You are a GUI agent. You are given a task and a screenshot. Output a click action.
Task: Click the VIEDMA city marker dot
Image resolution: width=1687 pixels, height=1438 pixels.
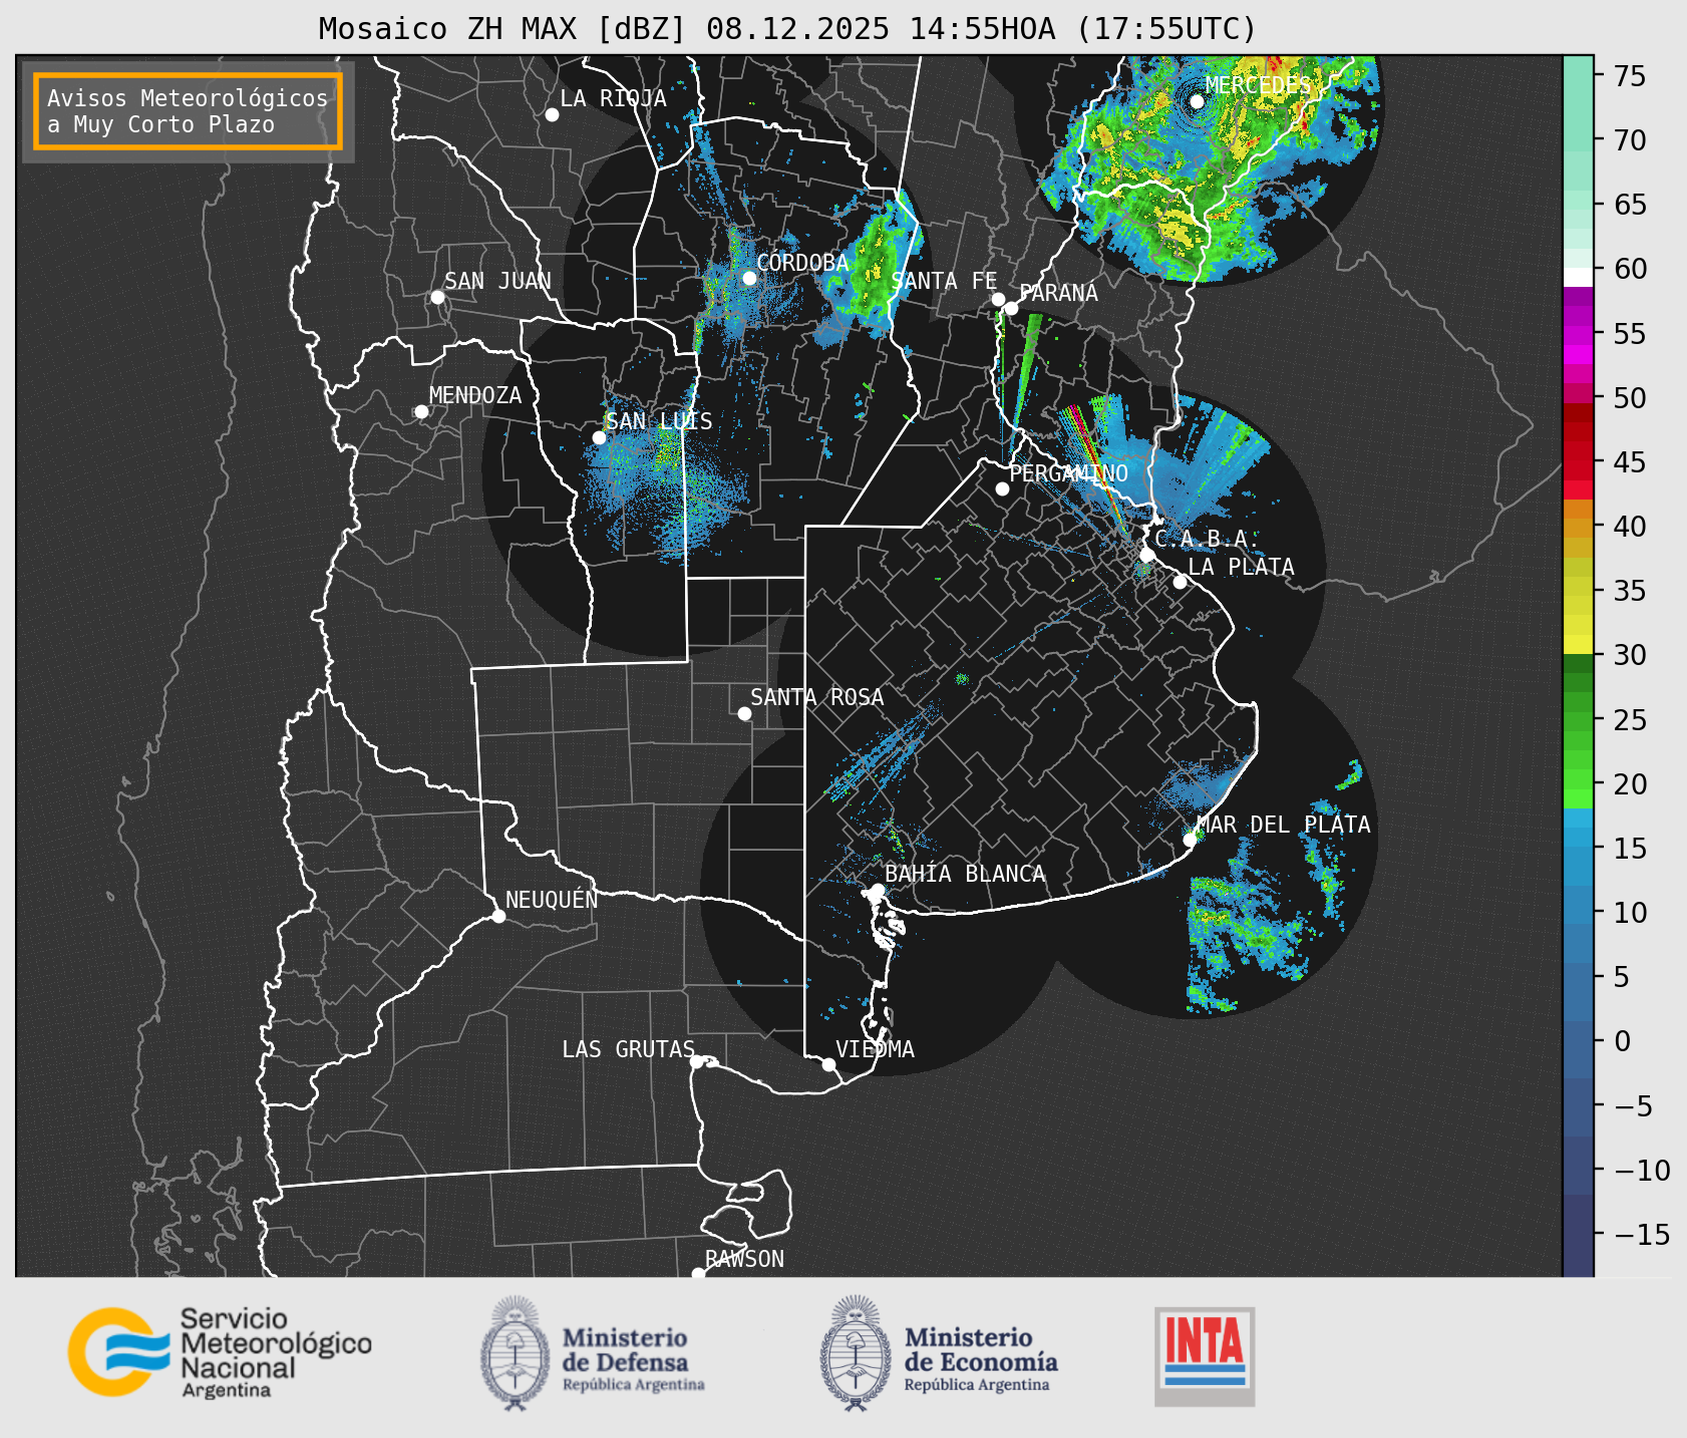pyautogui.click(x=828, y=1064)
